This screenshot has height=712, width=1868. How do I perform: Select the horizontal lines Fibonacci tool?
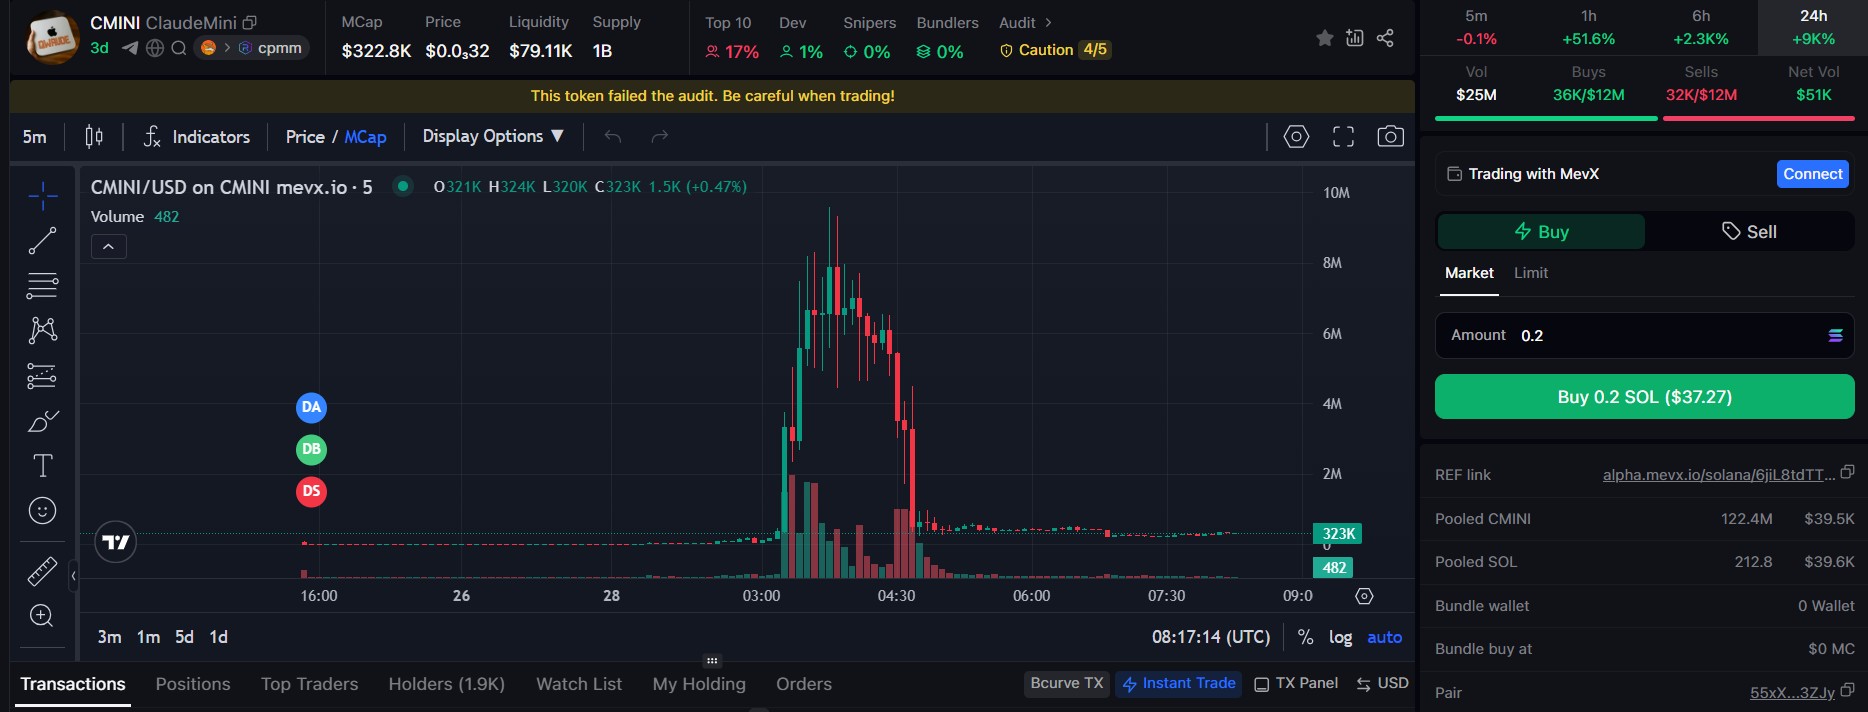tap(42, 286)
